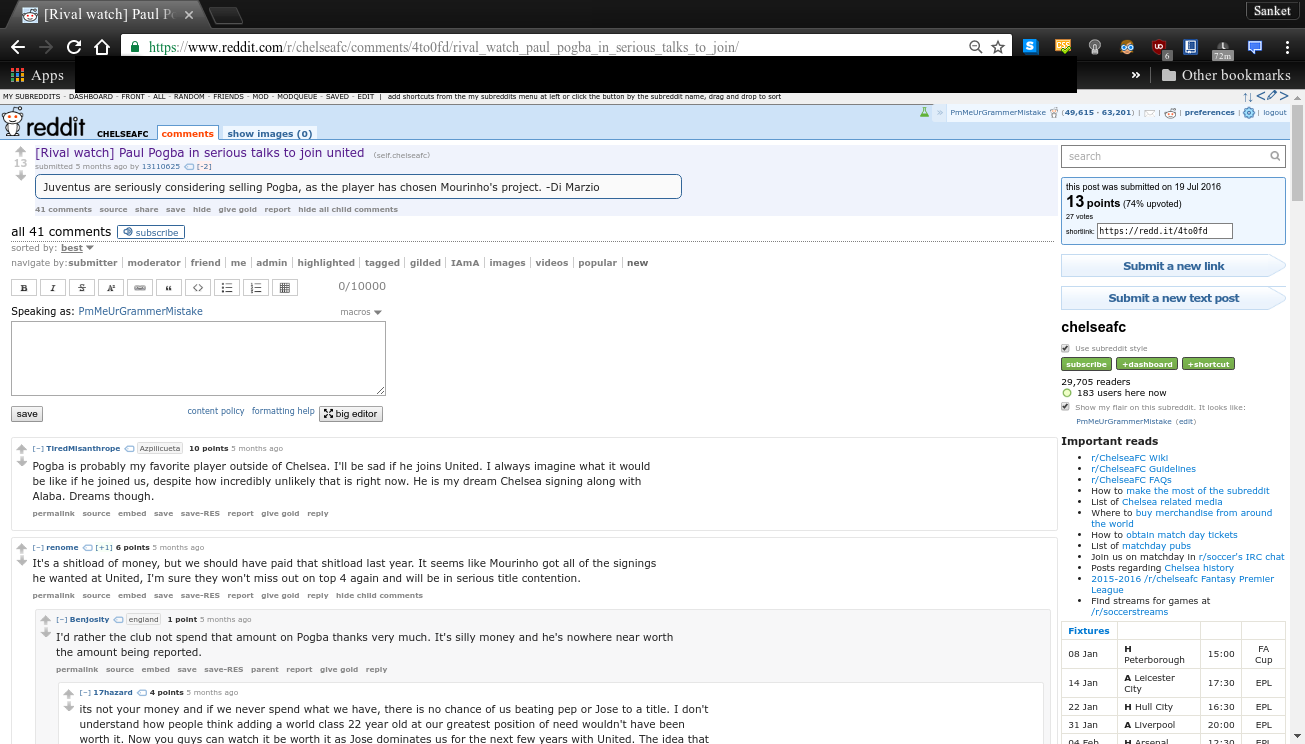
Task: Open the formatting help link
Action: click(x=283, y=411)
